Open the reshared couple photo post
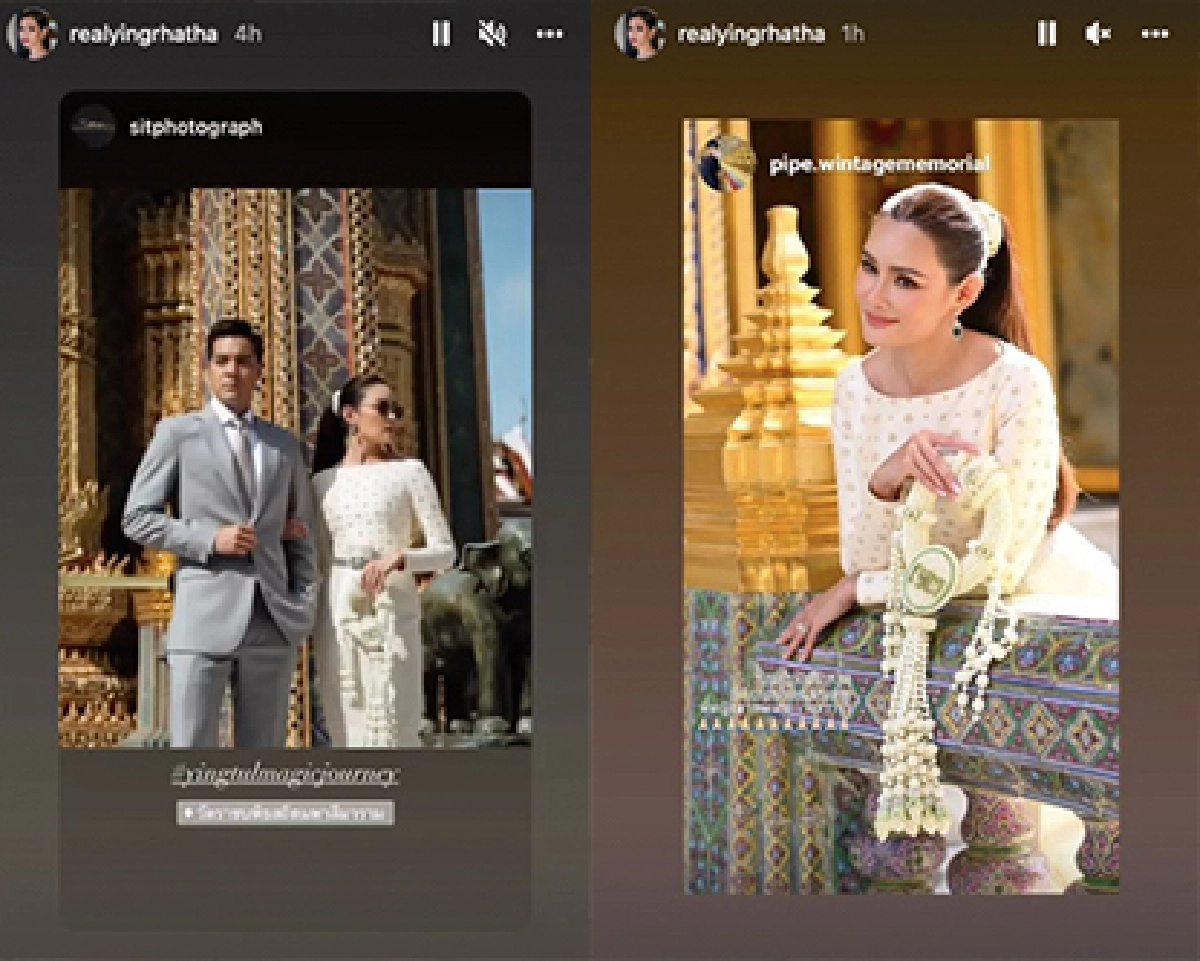This screenshot has width=1200, height=961. click(x=295, y=467)
